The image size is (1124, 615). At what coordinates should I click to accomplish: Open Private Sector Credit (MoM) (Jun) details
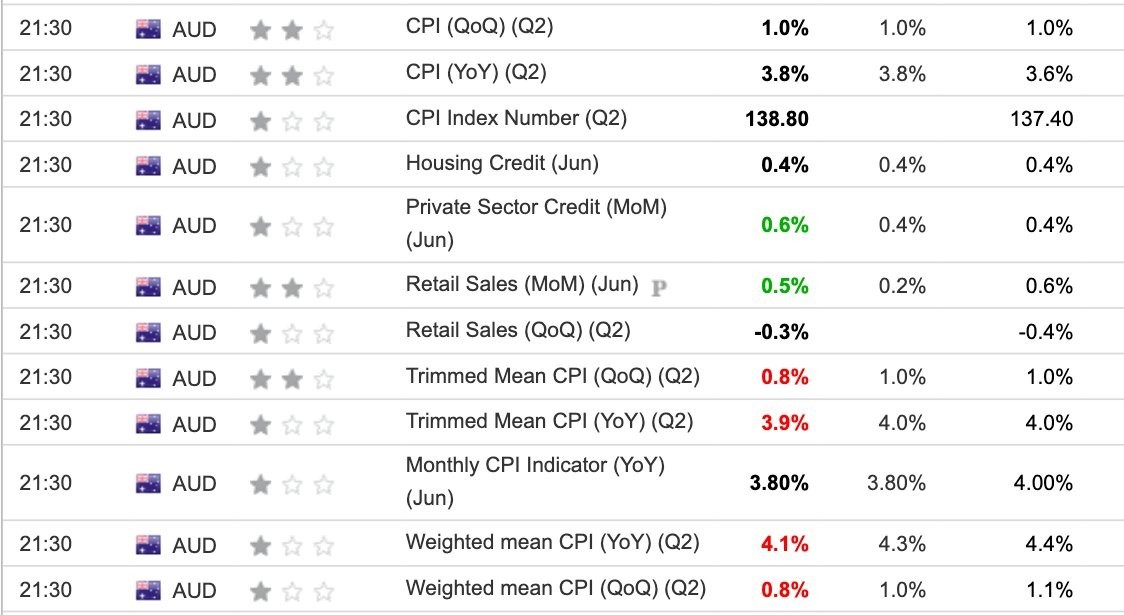[x=536, y=223]
